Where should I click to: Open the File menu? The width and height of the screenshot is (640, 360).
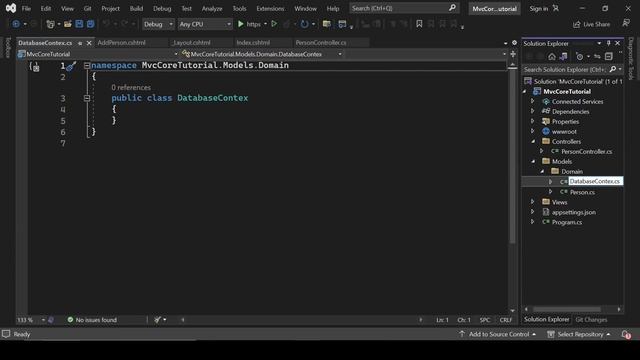click(x=26, y=8)
